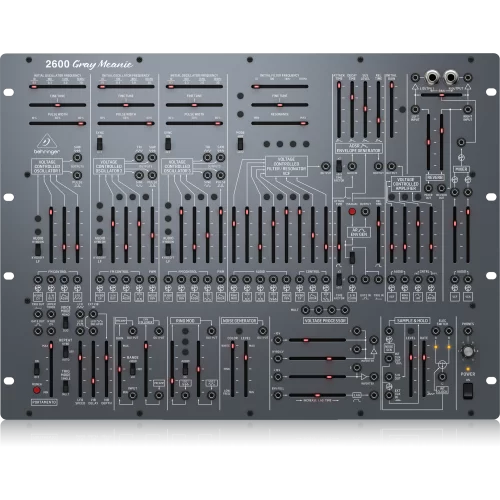Click the Gate Out jack

38,331
